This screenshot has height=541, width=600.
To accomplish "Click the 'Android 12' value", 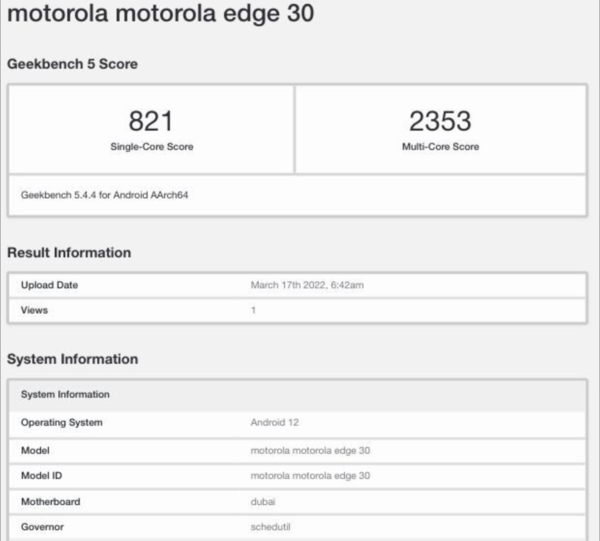I will (x=275, y=423).
